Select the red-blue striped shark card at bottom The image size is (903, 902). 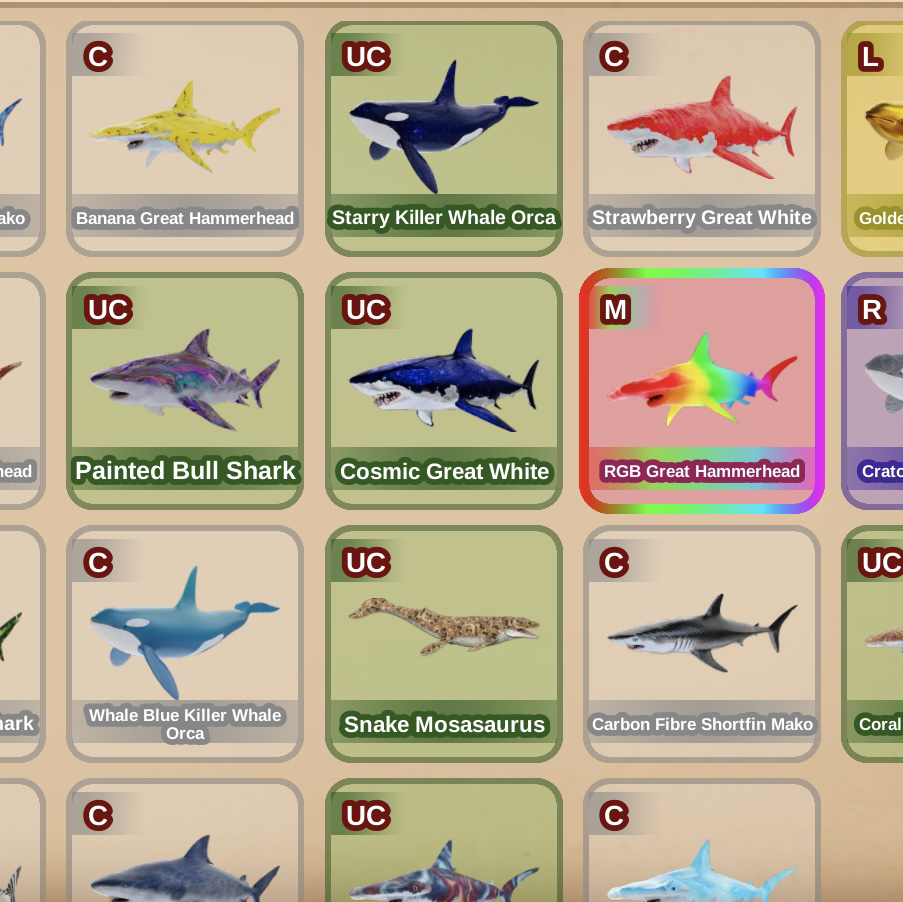coord(443,841)
